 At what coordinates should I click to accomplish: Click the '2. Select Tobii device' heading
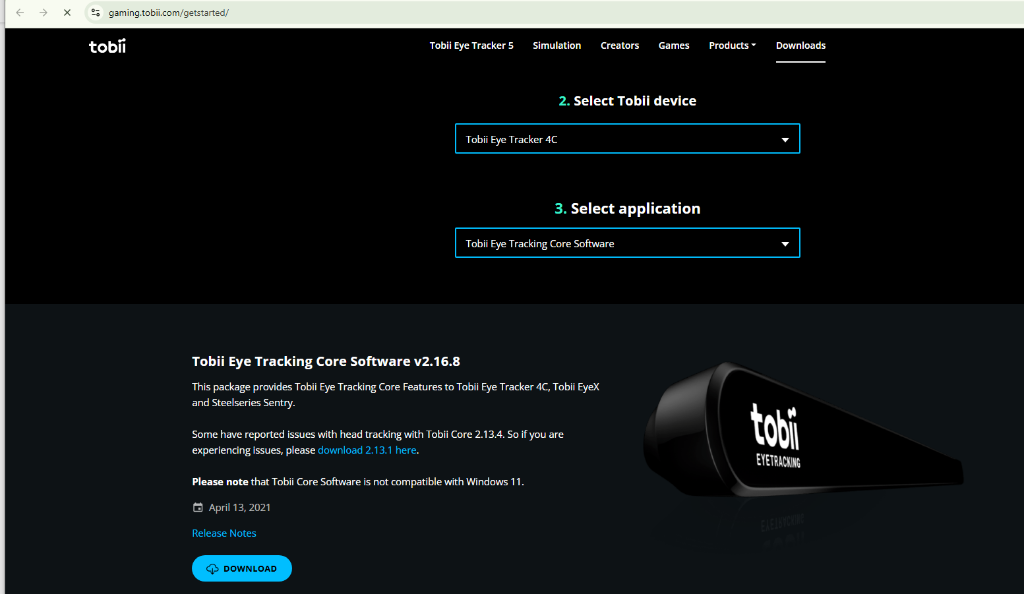[627, 101]
